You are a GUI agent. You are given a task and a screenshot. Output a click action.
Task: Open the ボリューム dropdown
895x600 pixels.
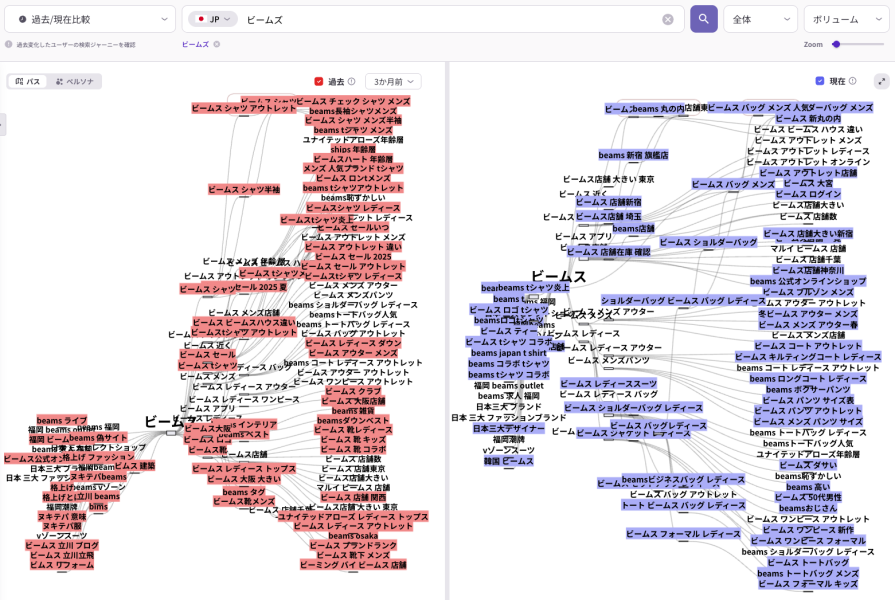tap(846, 19)
